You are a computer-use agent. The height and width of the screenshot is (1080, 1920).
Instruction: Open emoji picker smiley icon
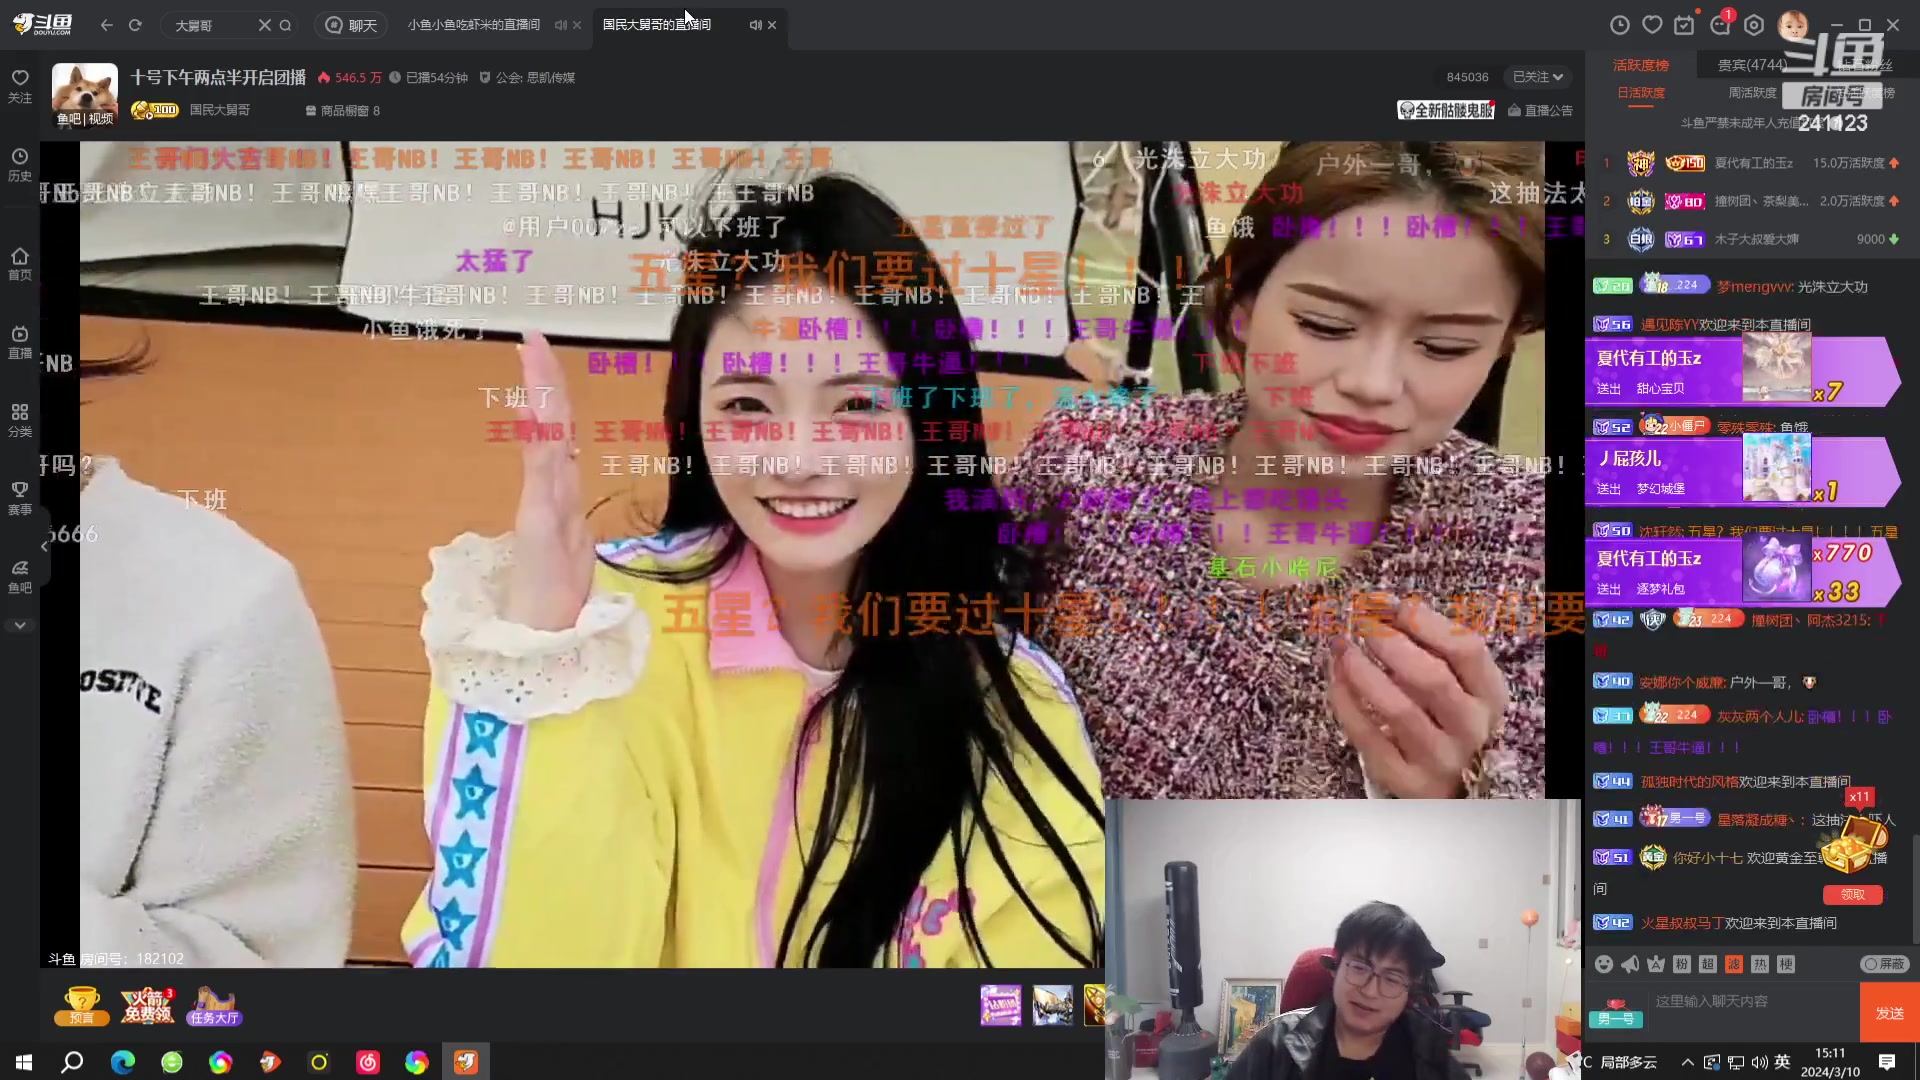[1604, 964]
